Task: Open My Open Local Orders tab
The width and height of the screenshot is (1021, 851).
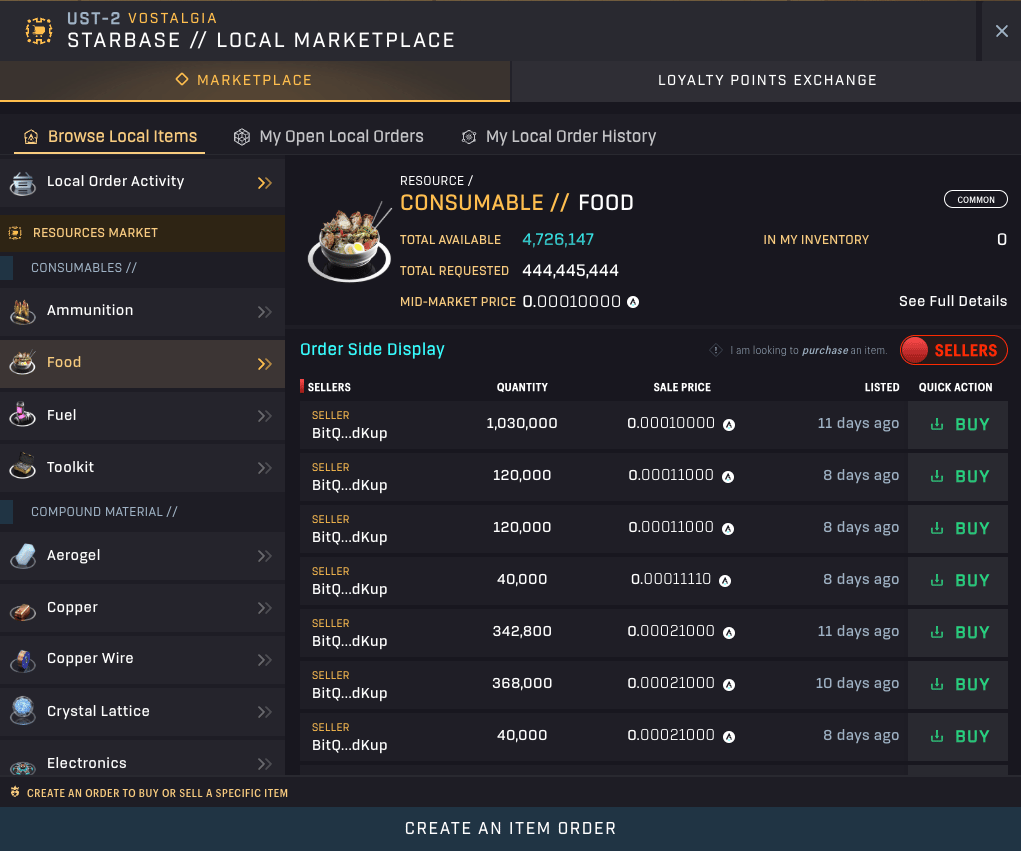Action: point(329,137)
